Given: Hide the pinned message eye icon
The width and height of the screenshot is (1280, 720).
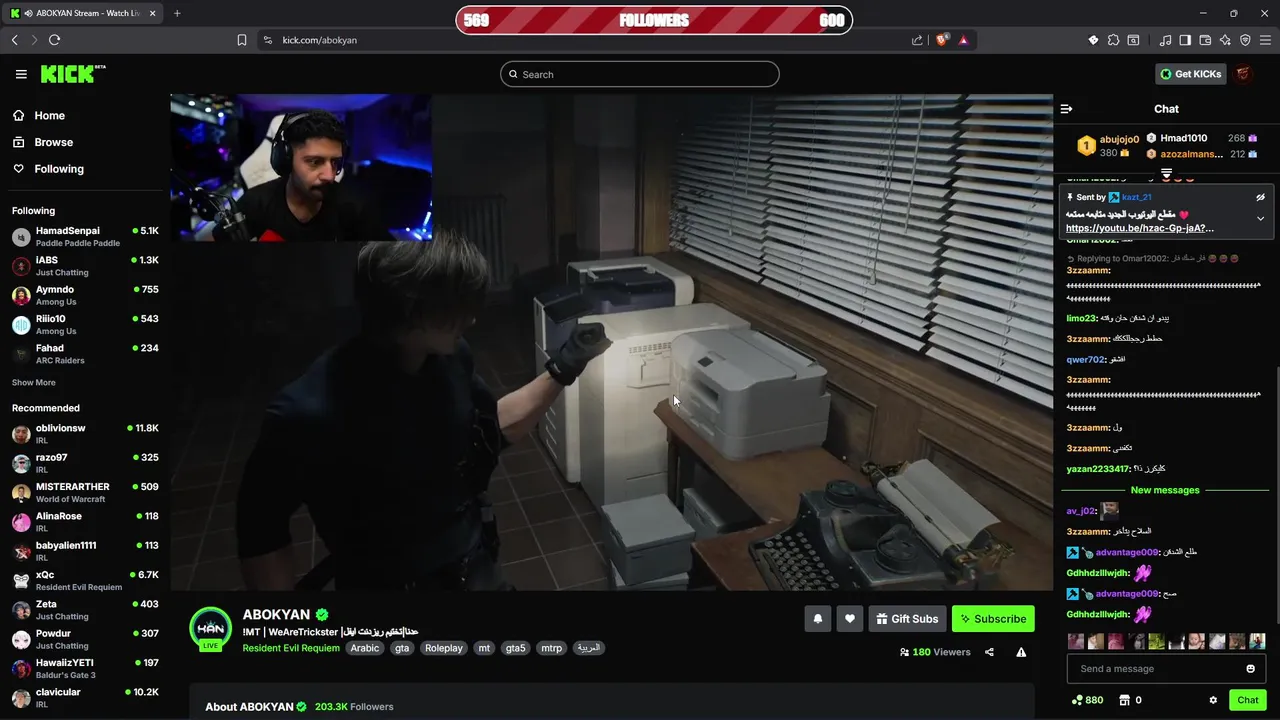Looking at the screenshot, I should (1261, 197).
